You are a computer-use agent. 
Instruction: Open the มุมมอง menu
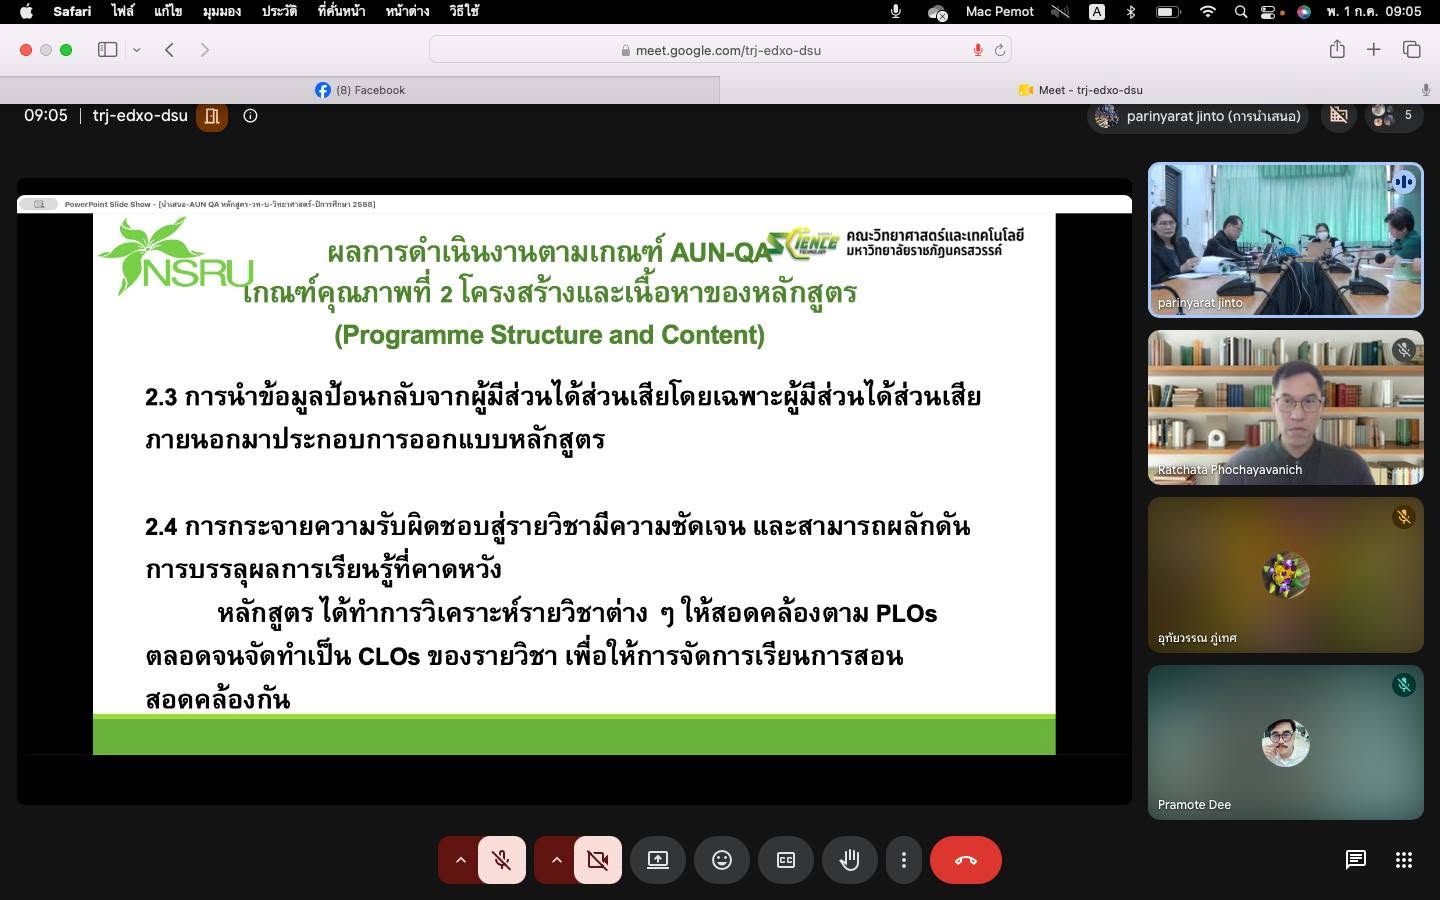coord(221,11)
